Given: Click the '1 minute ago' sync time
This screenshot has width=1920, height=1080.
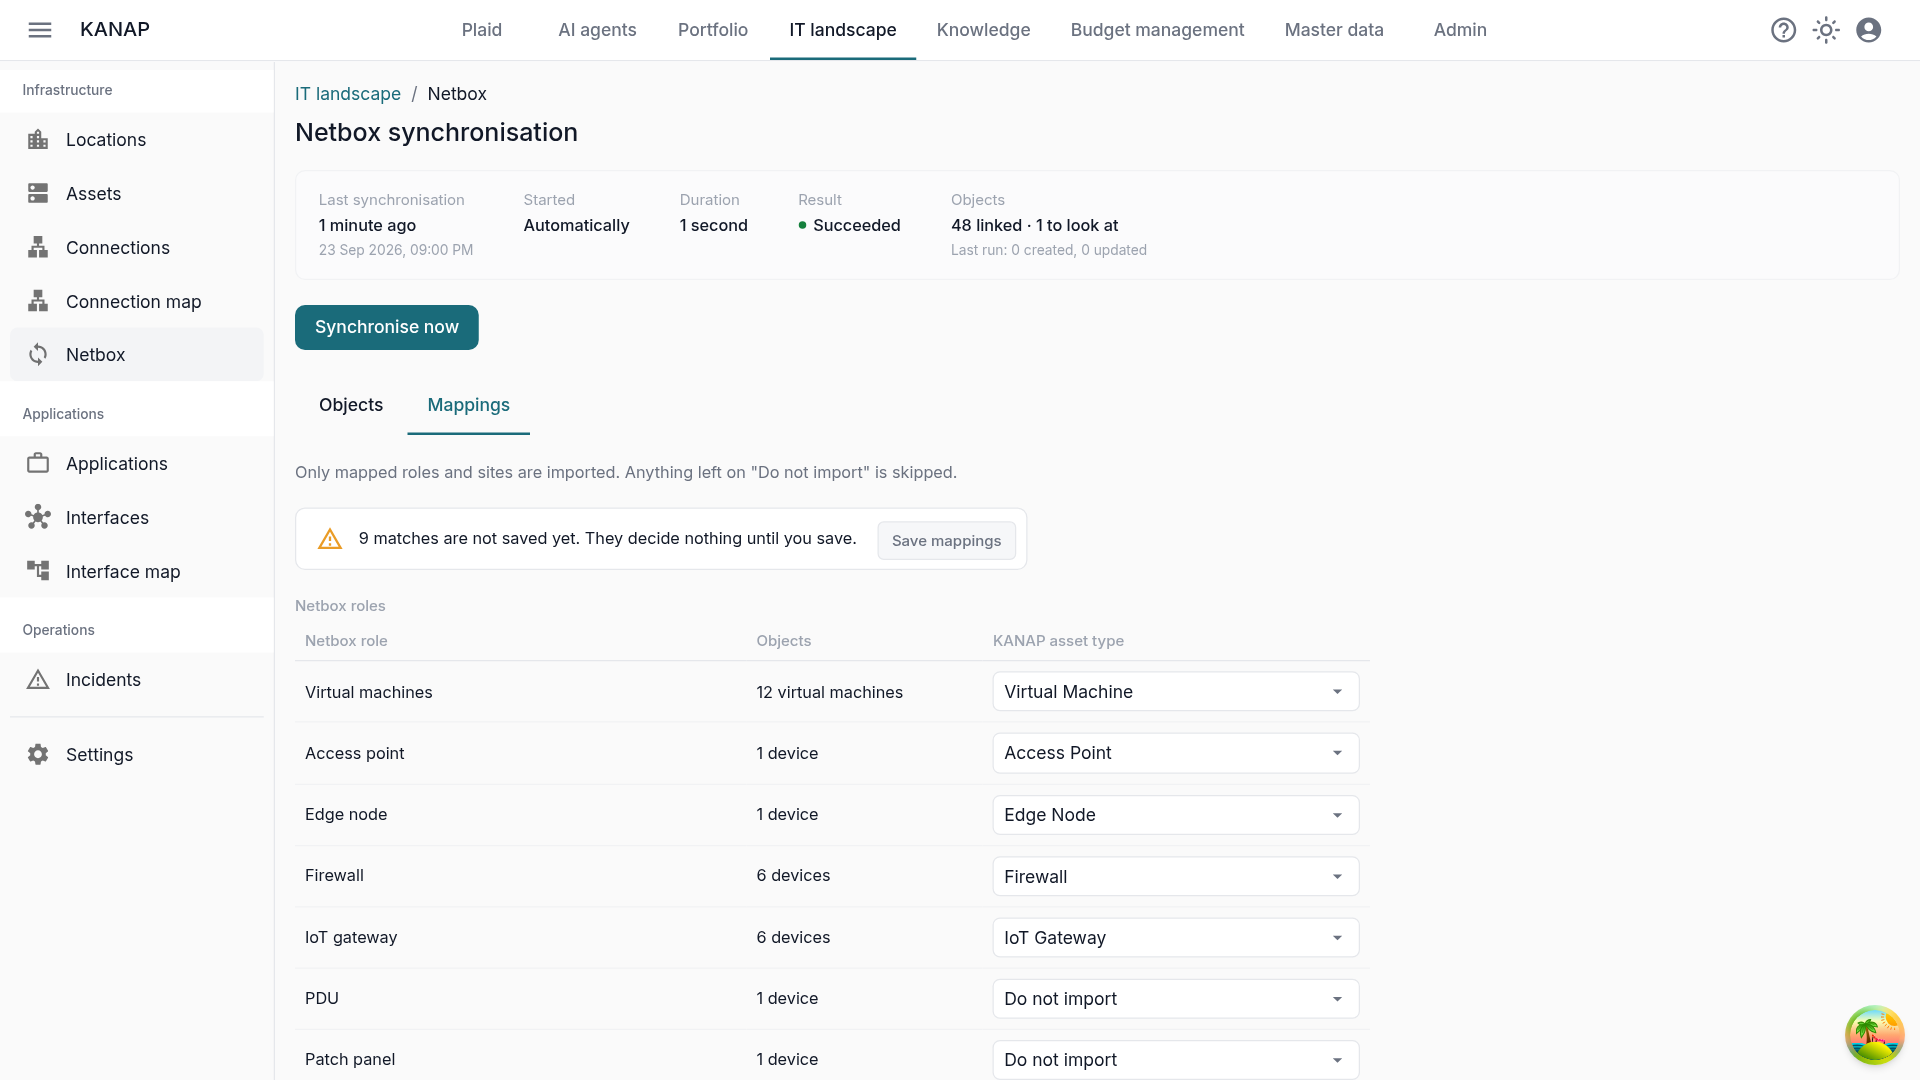Looking at the screenshot, I should coord(367,226).
